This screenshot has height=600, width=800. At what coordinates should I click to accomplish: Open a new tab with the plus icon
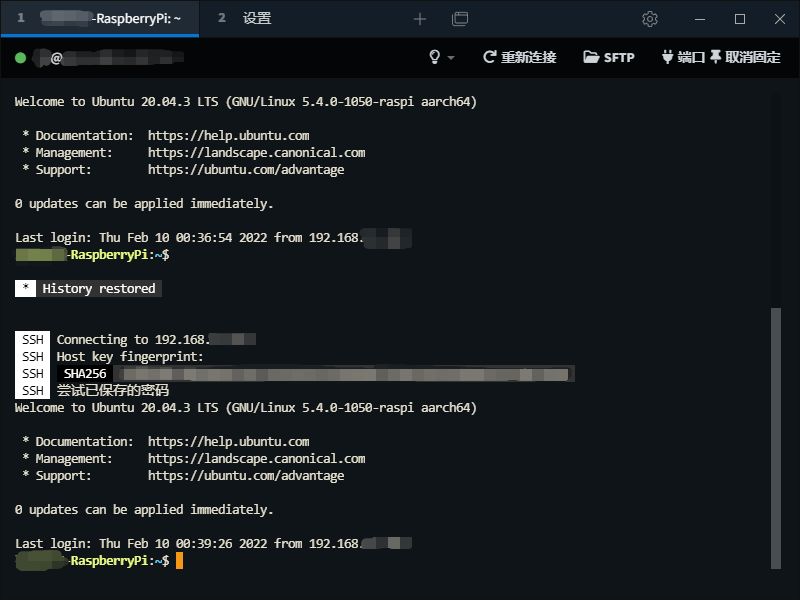pos(420,19)
